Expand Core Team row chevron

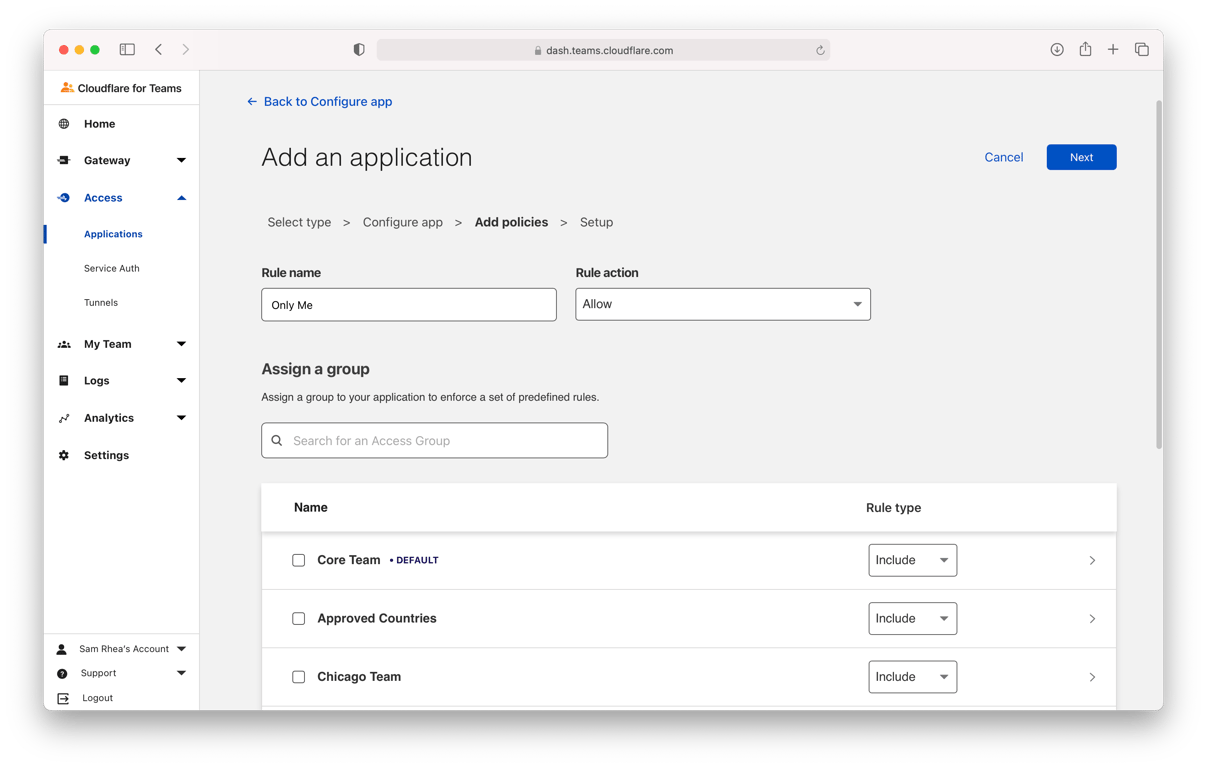tap(1092, 561)
